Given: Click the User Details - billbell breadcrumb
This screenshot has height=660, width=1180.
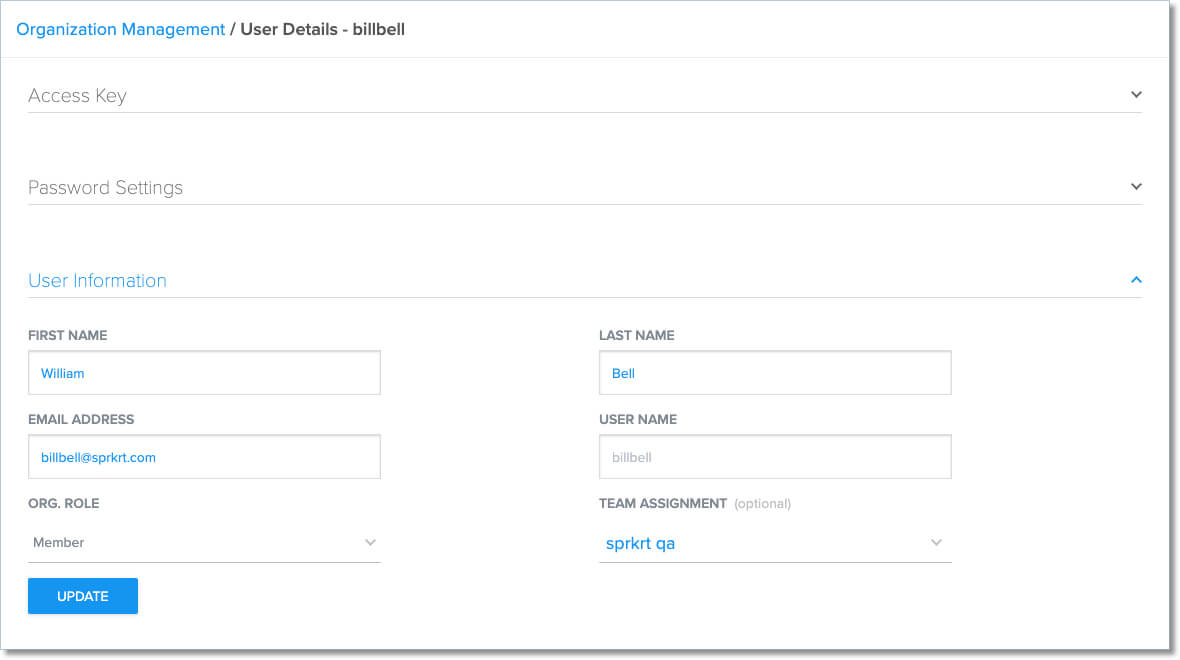Looking at the screenshot, I should [322, 29].
